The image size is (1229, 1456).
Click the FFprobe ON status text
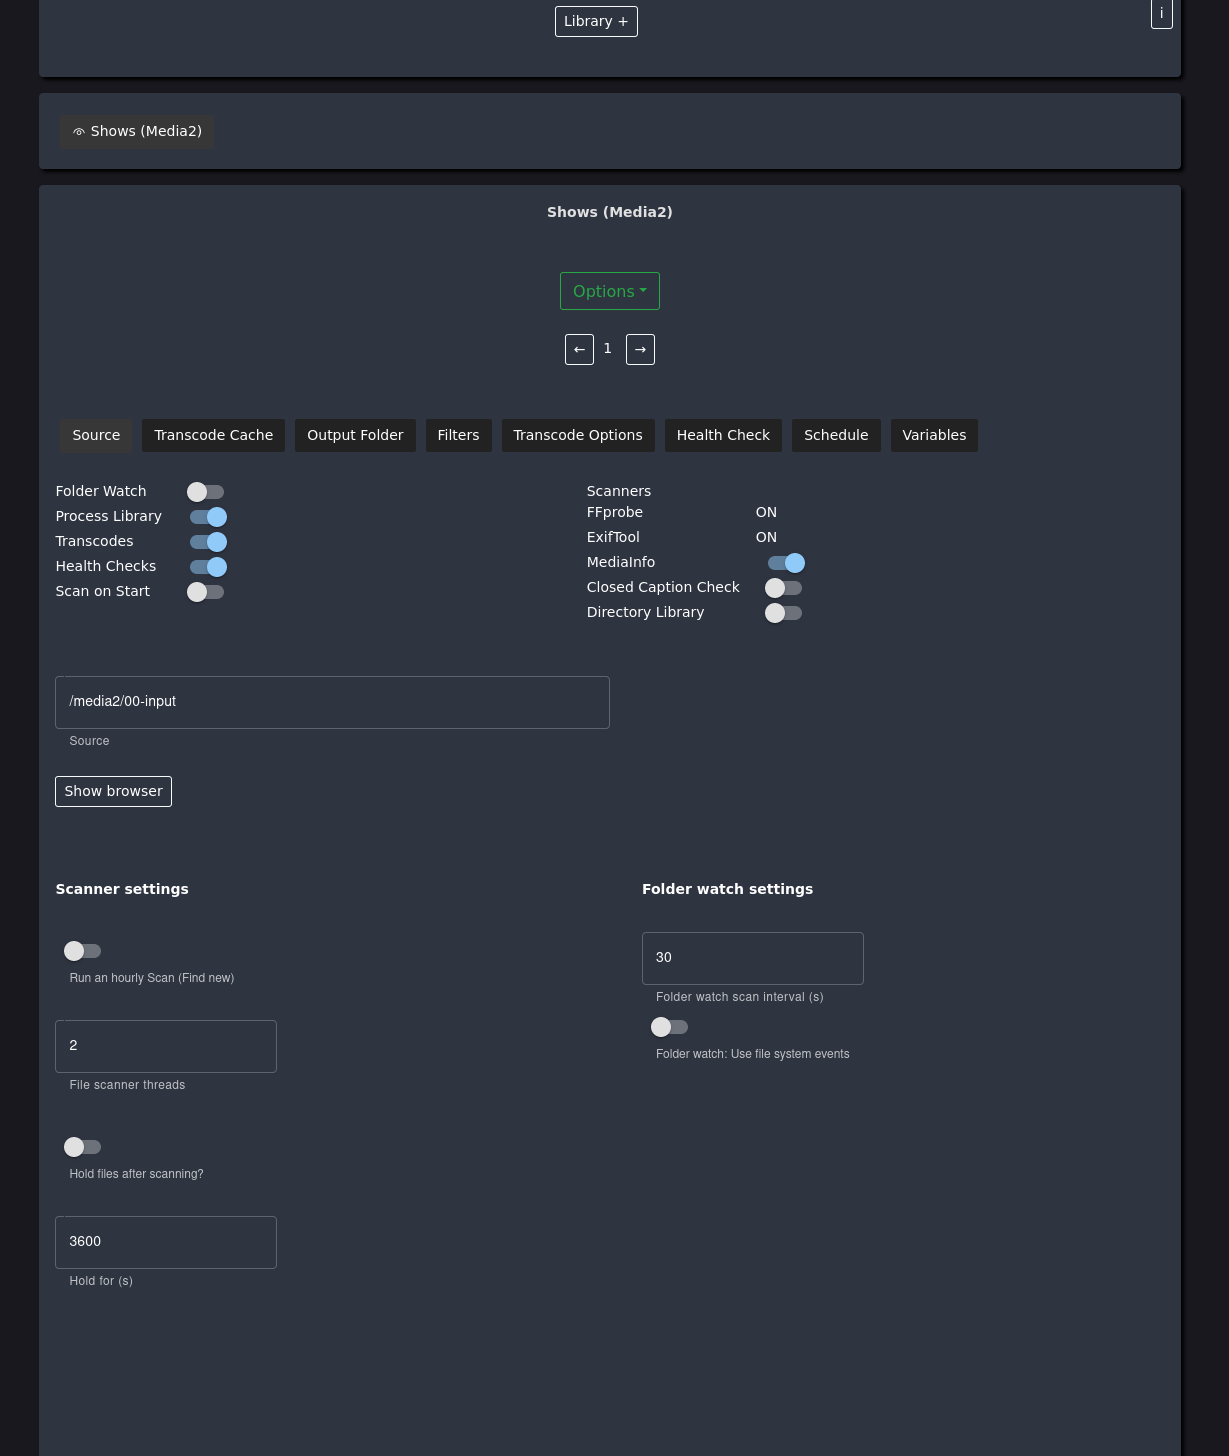coord(766,512)
